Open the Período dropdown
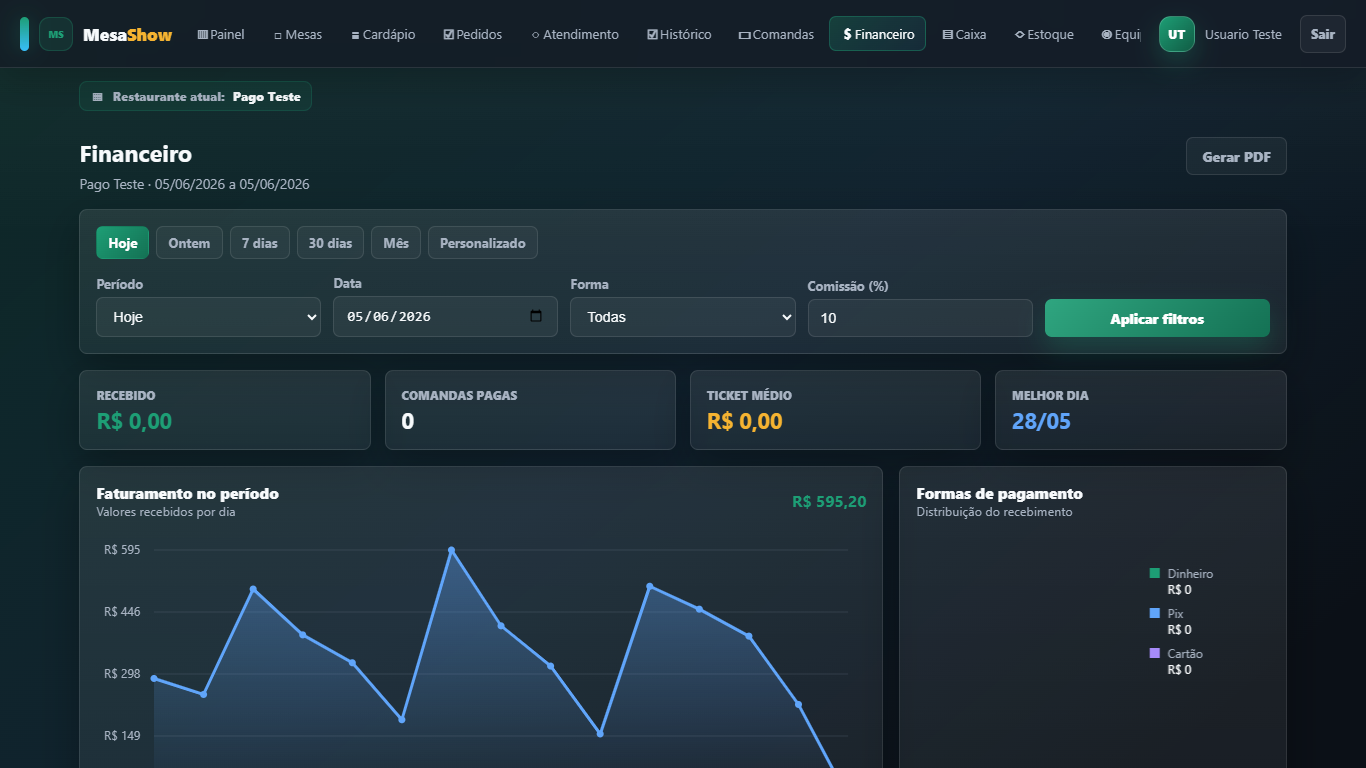This screenshot has height=768, width=1366. [208, 316]
